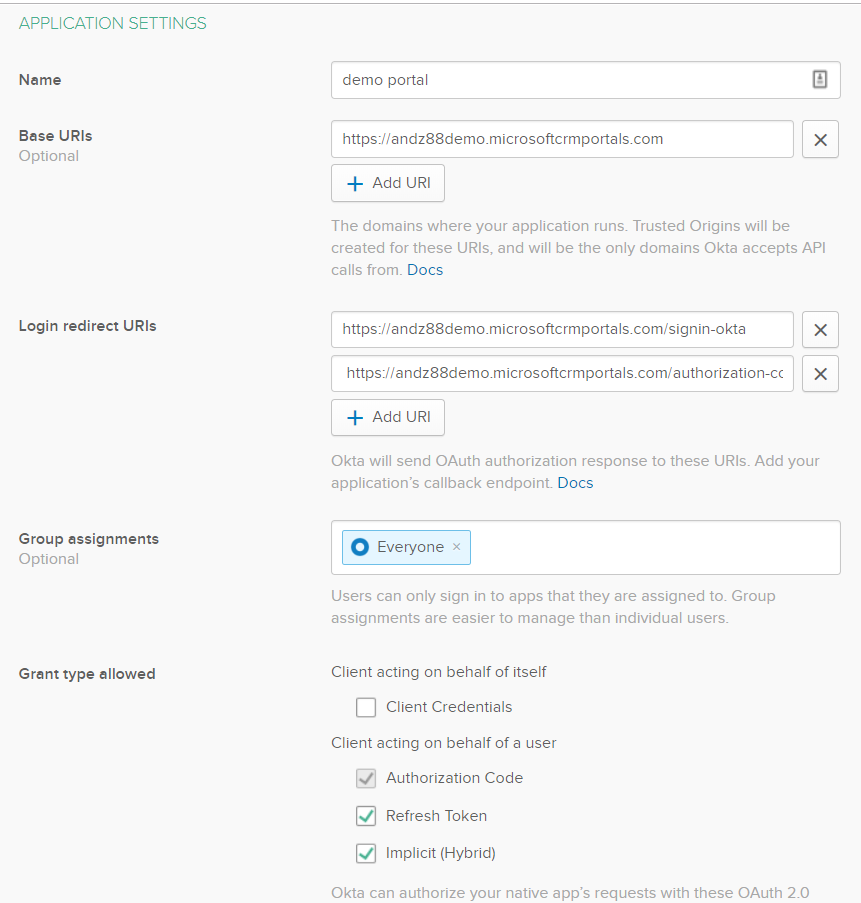Uncheck the Refresh Token option
Image resolution: width=861 pixels, height=903 pixels.
(x=366, y=816)
